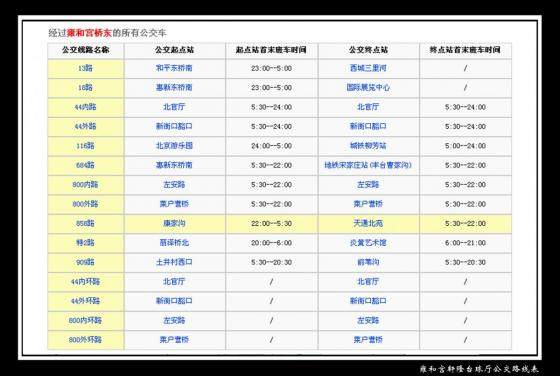Click the 终点站首末班车时间 column header
This screenshot has width=560, height=376.
(465, 50)
